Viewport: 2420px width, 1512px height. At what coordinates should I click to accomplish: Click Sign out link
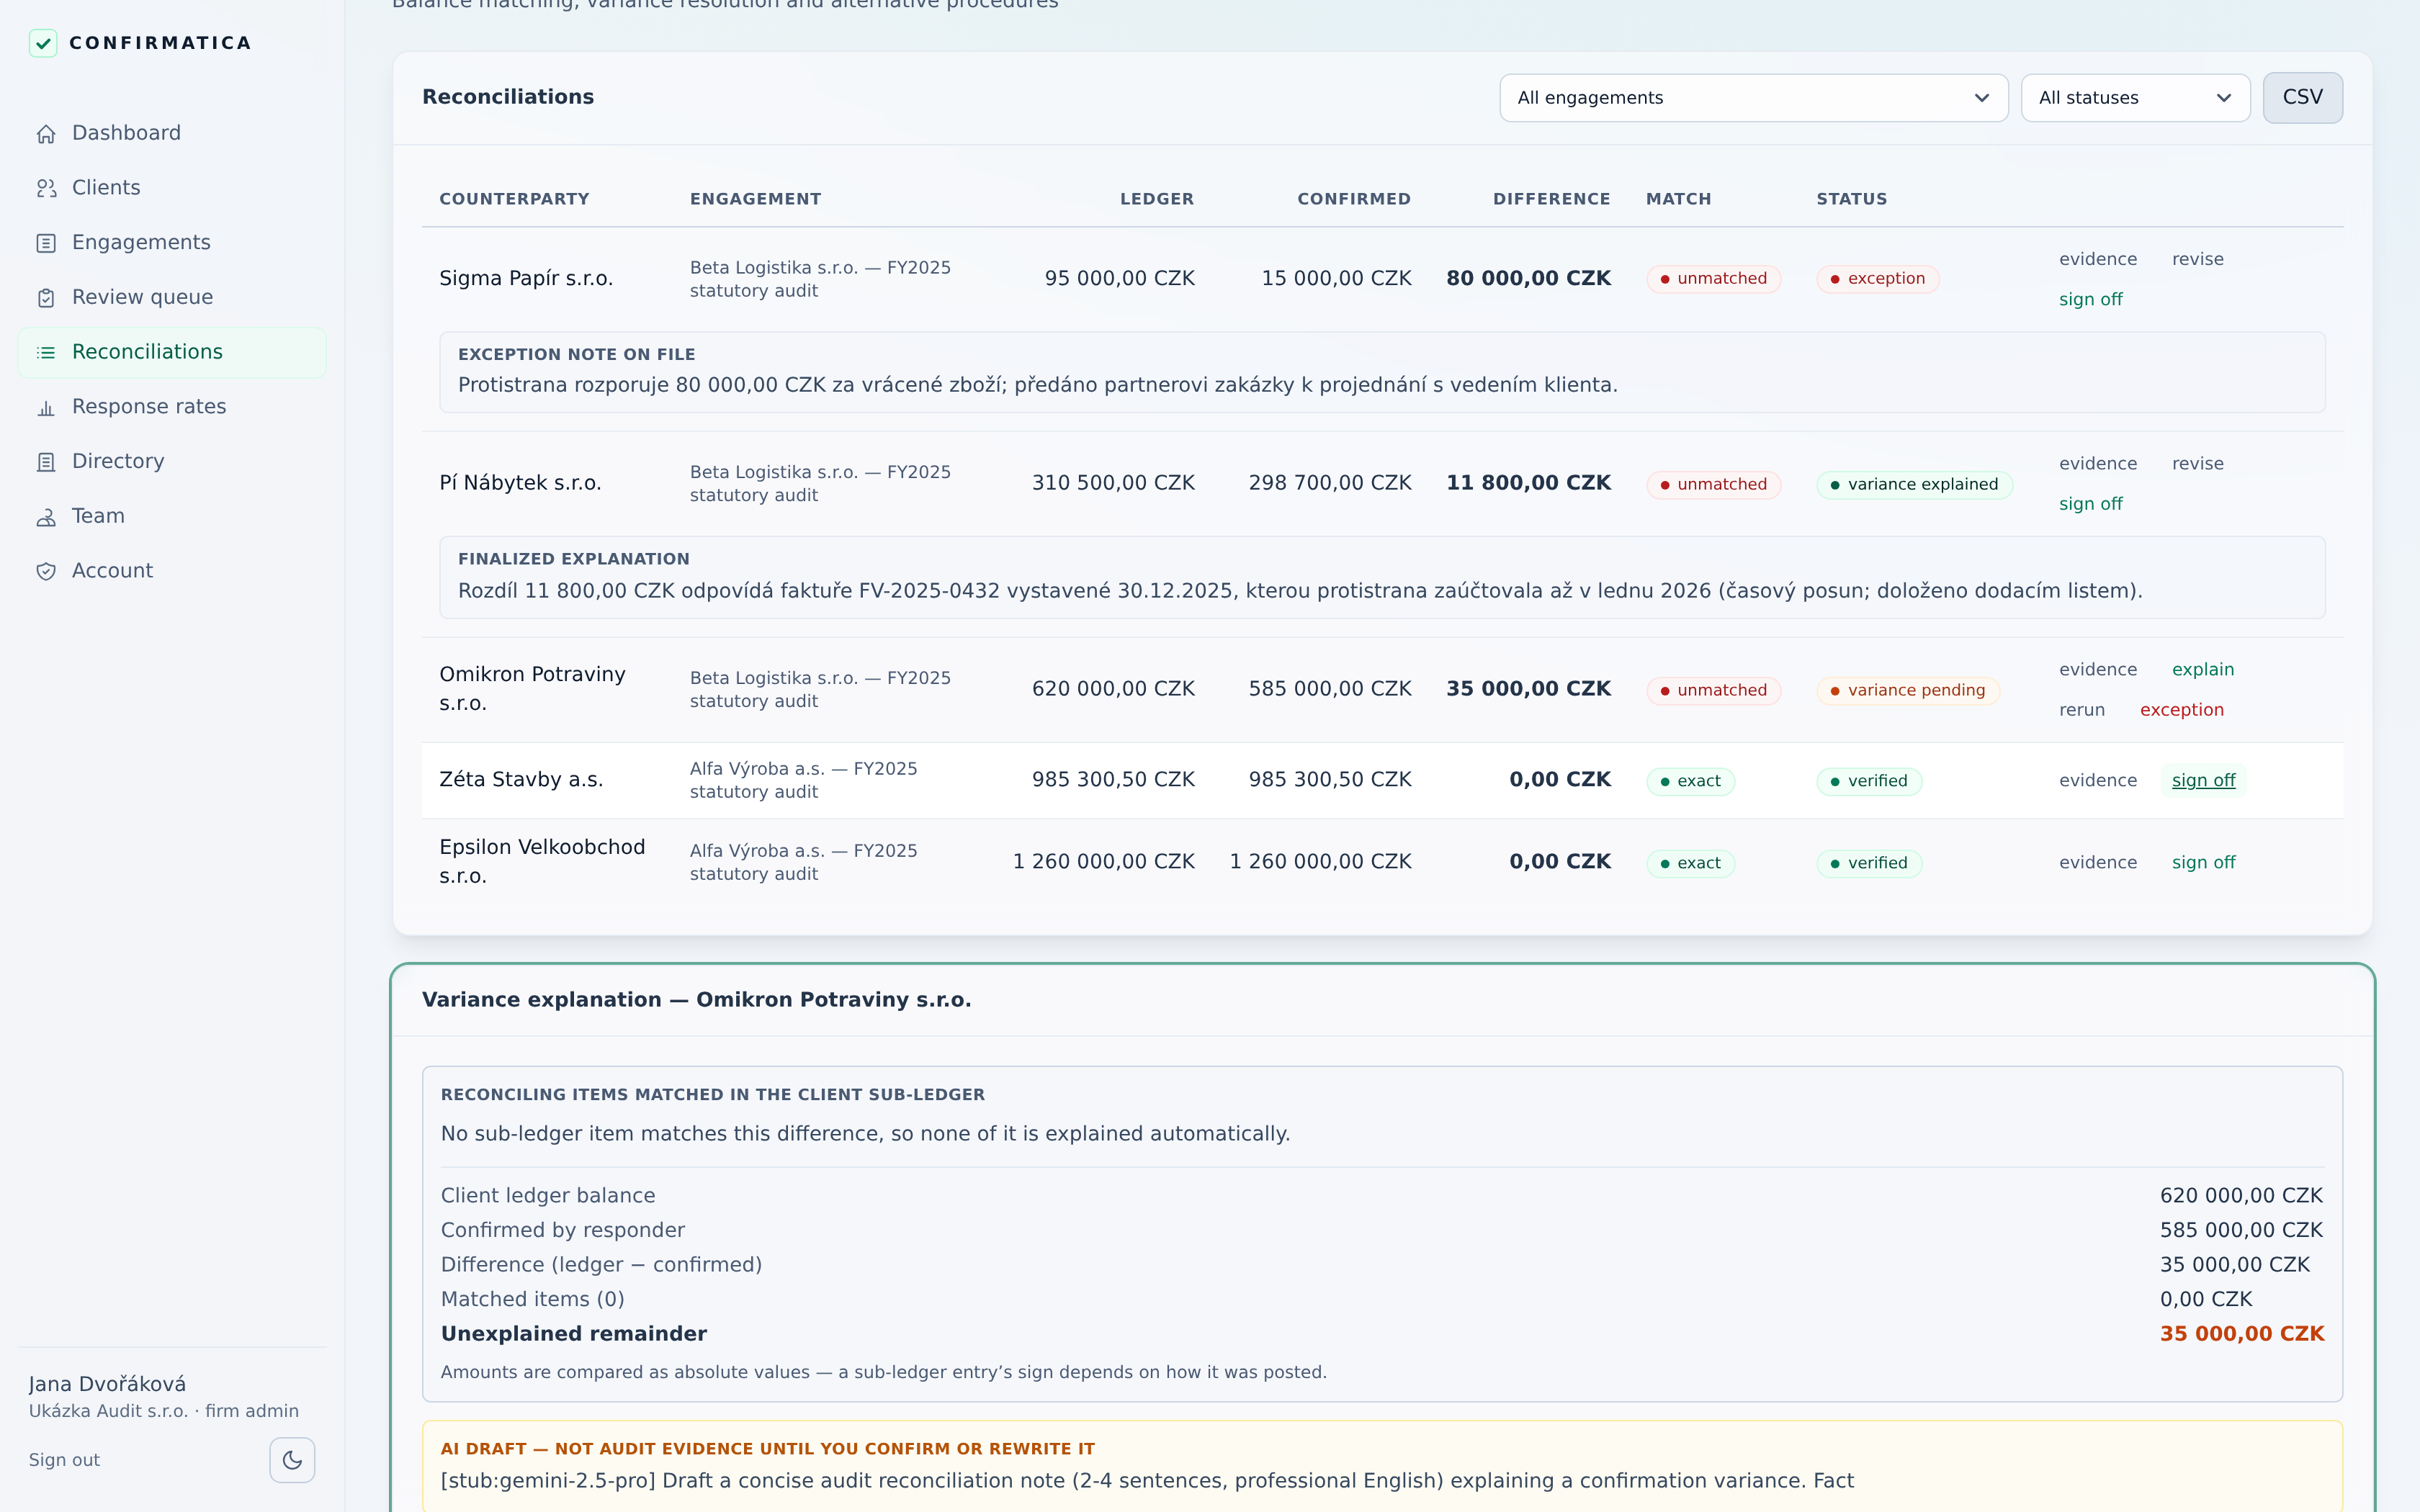64,1460
